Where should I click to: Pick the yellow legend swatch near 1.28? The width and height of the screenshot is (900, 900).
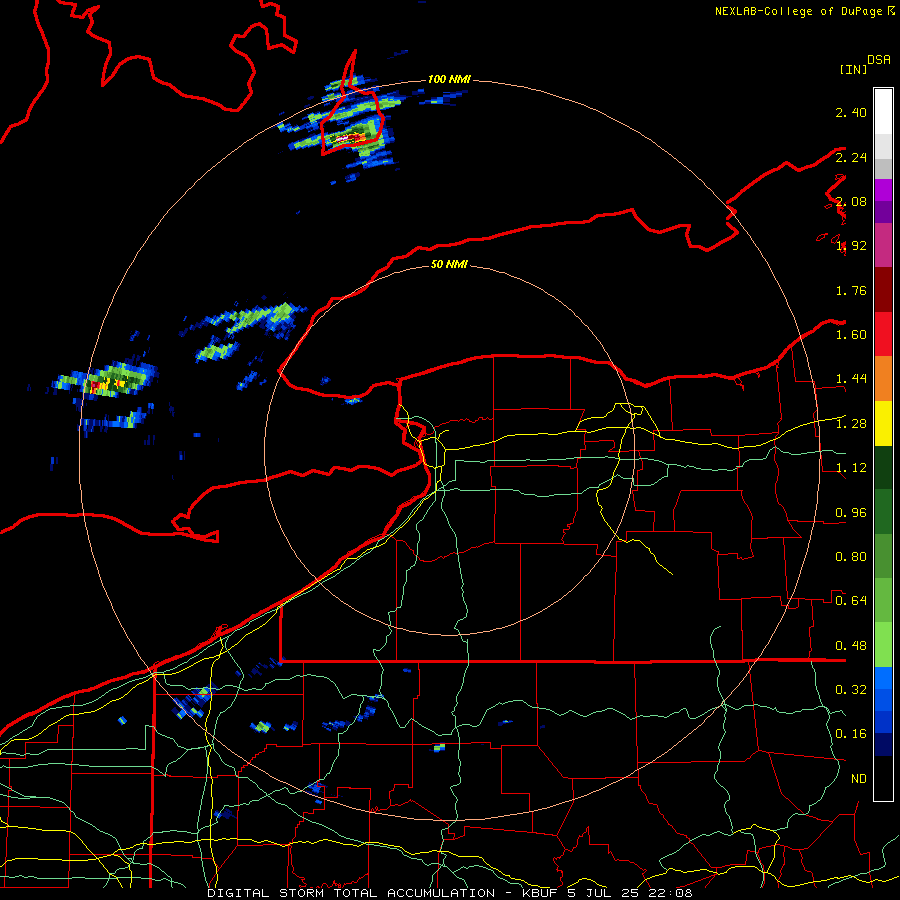click(x=883, y=423)
